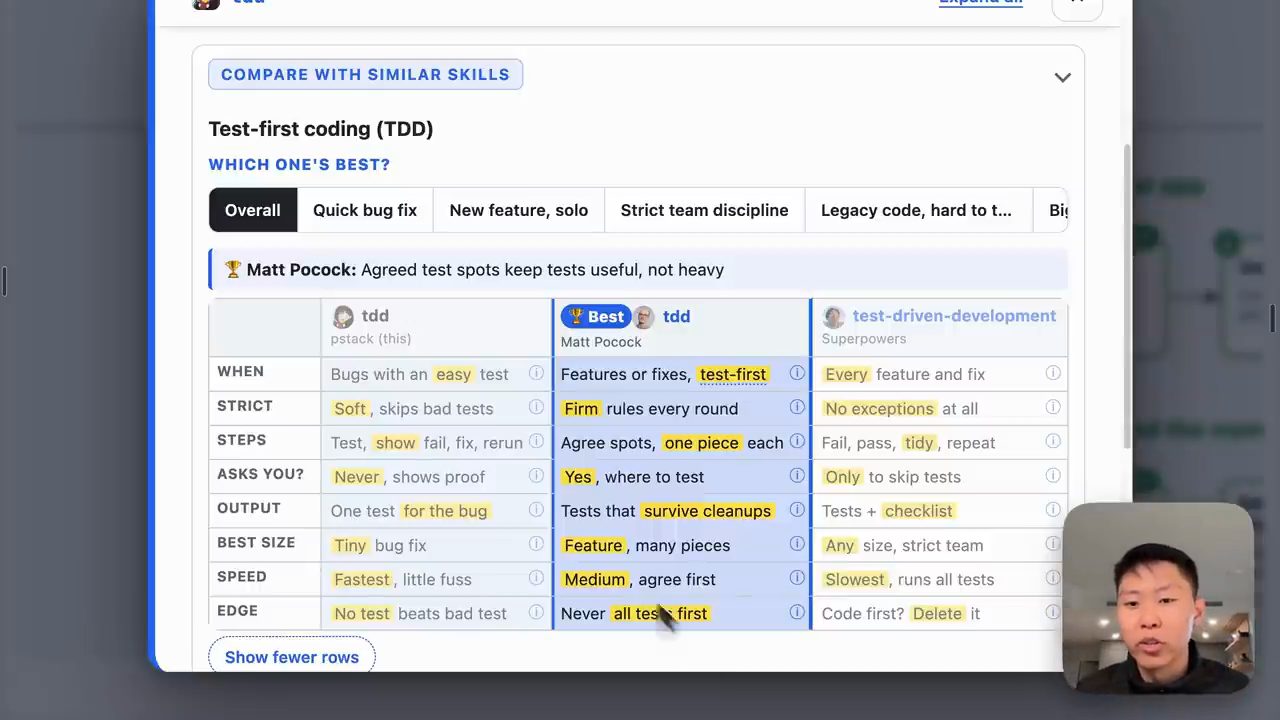Click info icon beside 'One test for the bug'
1280x720 pixels.
[x=536, y=510]
